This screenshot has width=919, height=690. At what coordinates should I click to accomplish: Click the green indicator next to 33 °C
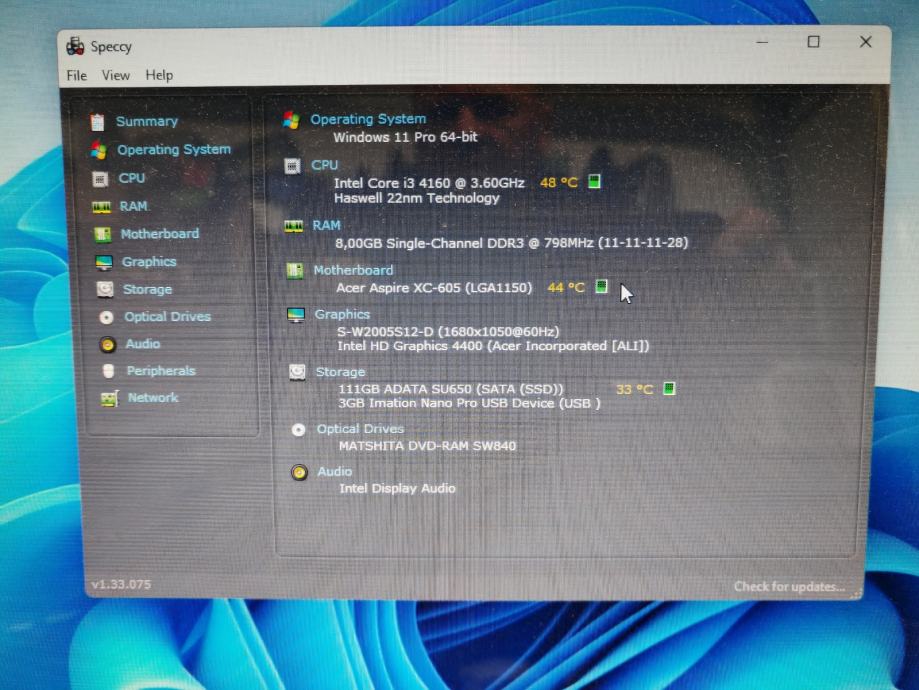(x=669, y=388)
